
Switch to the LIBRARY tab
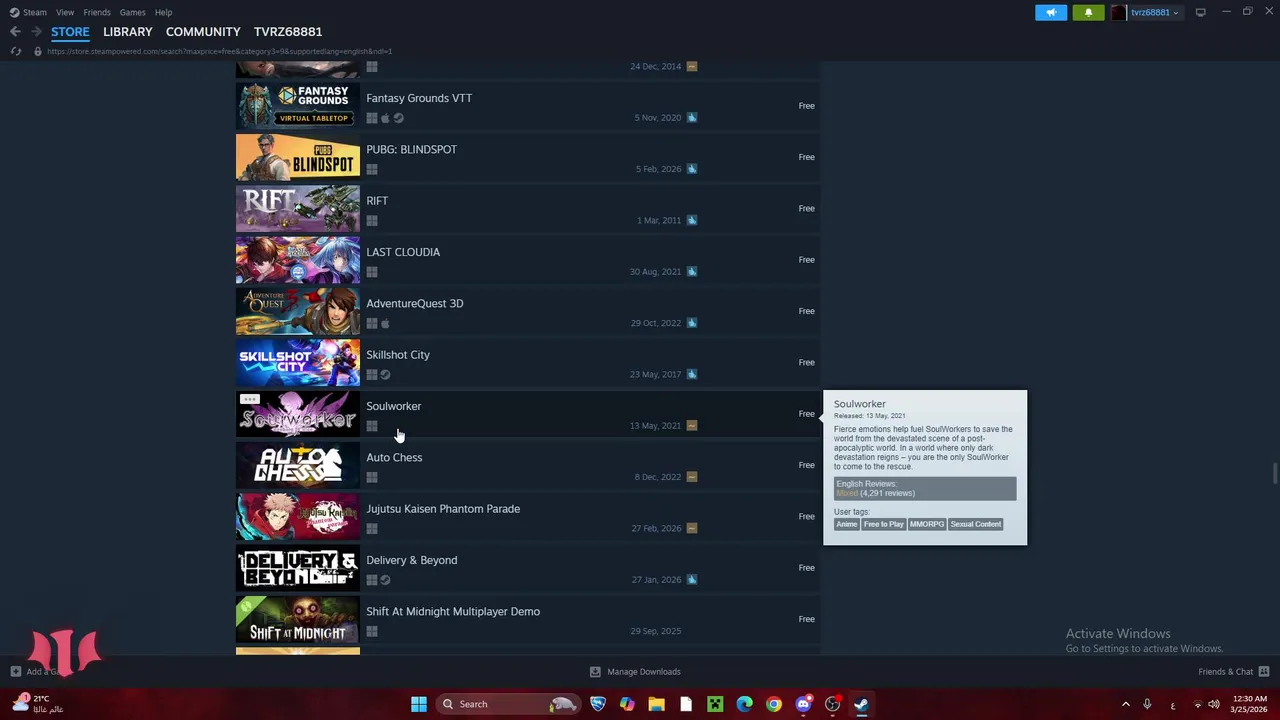pyautogui.click(x=128, y=32)
